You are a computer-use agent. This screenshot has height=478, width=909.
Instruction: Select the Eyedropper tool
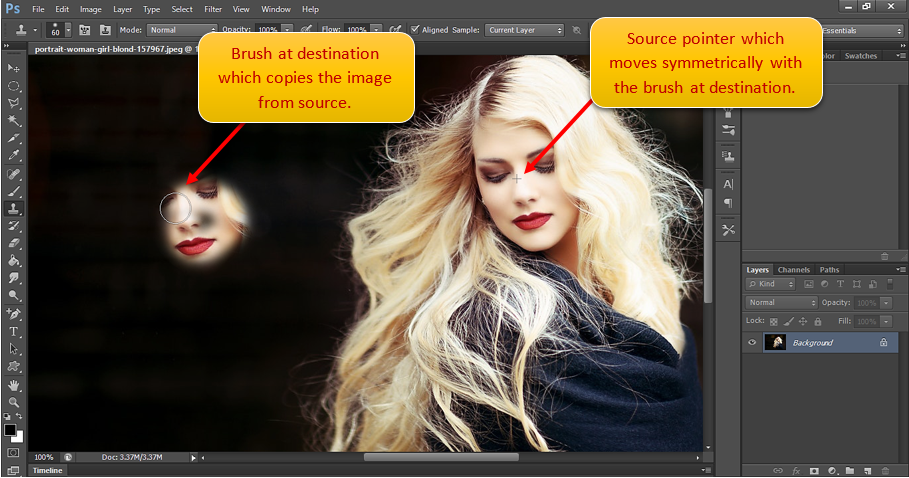coord(13,155)
